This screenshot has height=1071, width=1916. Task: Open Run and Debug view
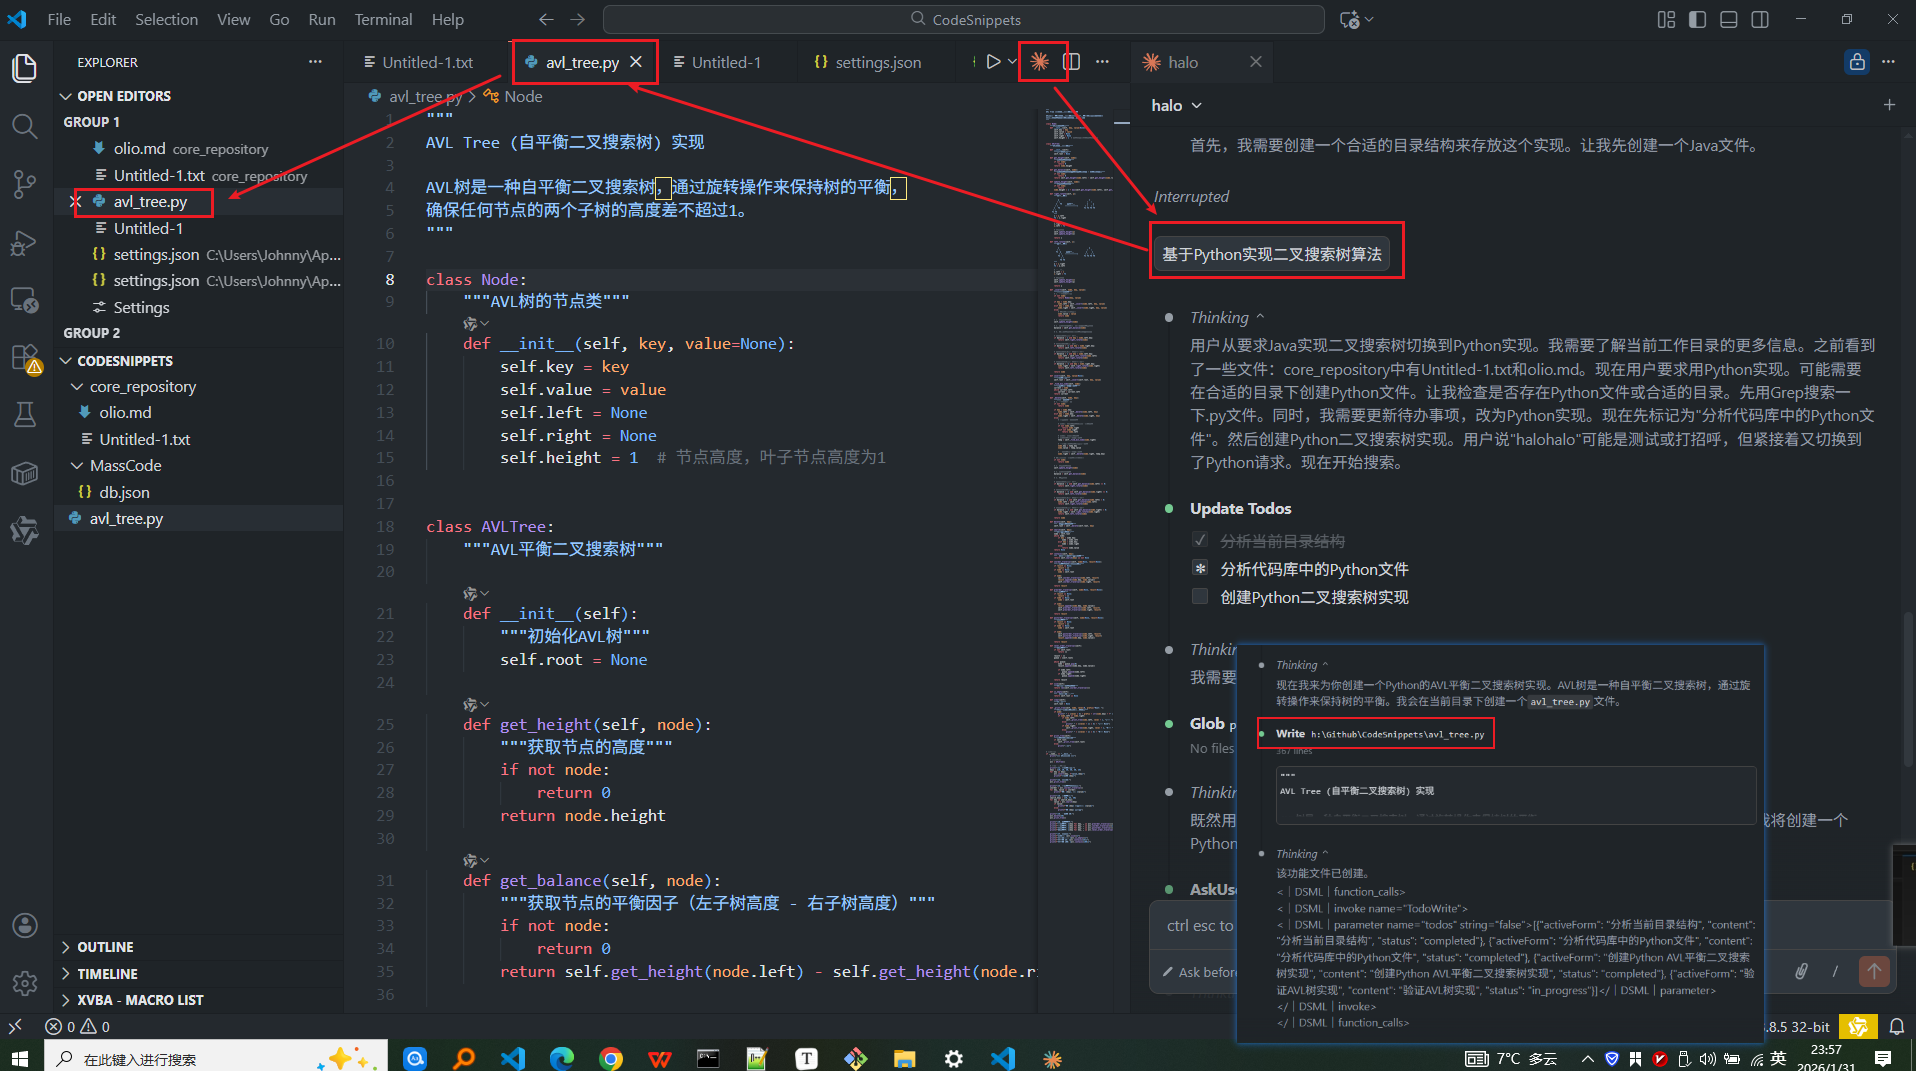click(x=25, y=242)
